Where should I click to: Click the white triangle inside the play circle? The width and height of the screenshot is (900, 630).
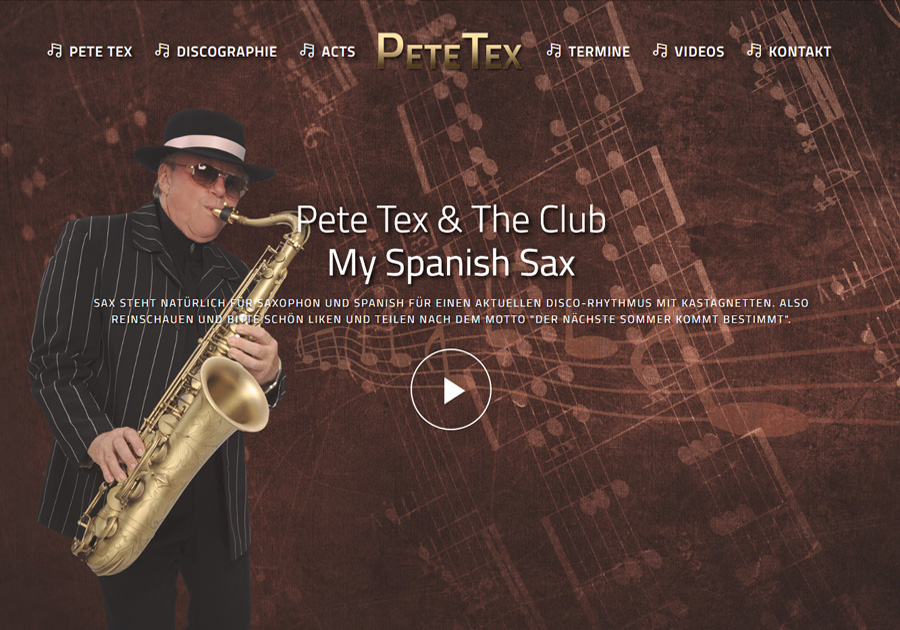tap(453, 391)
